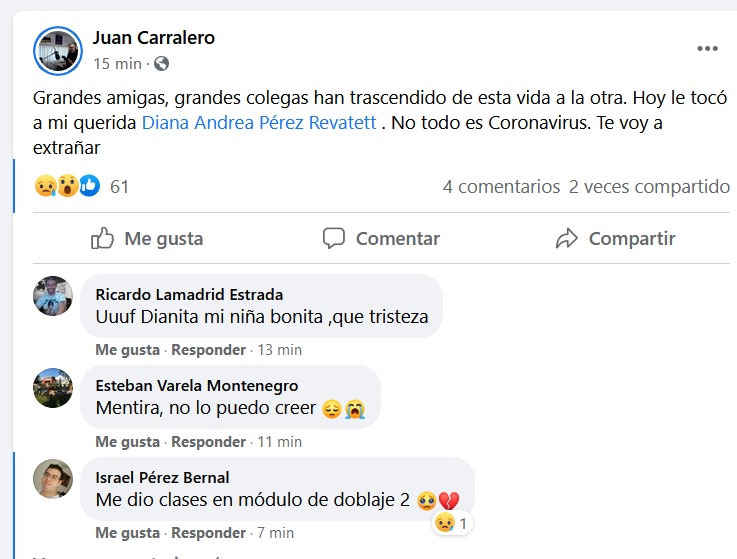Open the Juan Carralero author name link

click(153, 38)
